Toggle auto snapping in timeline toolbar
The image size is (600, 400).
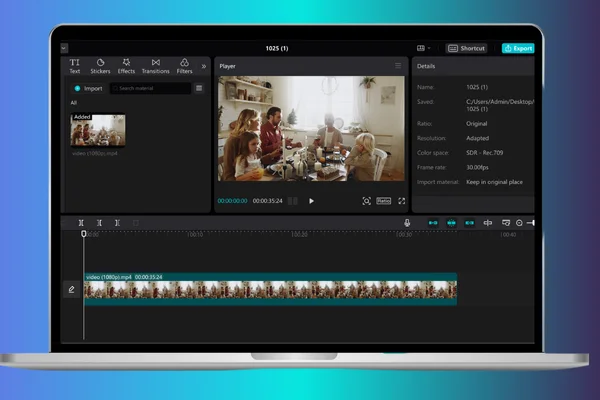(452, 223)
